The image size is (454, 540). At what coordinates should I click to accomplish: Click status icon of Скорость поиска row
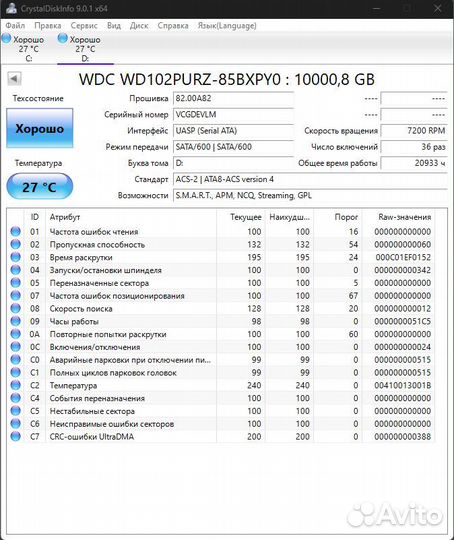pos(16,308)
